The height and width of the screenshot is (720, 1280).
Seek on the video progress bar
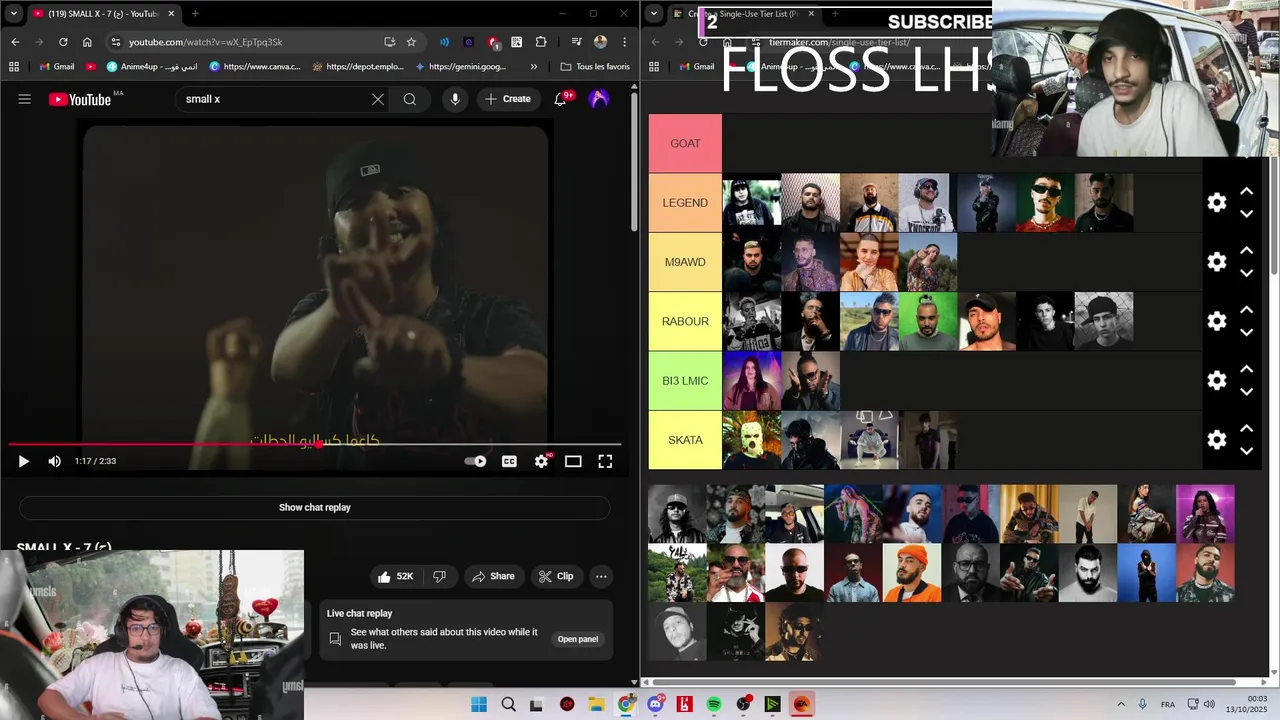(x=315, y=445)
